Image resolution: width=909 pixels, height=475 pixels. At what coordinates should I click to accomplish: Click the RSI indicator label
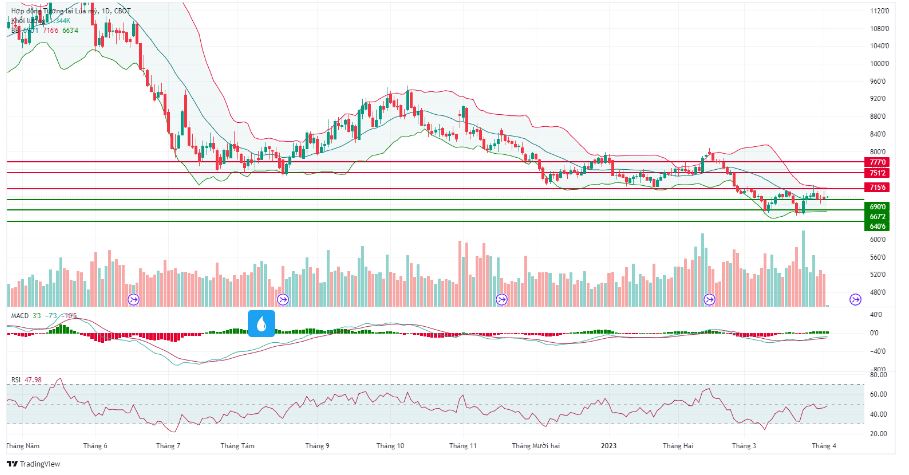click(16, 379)
